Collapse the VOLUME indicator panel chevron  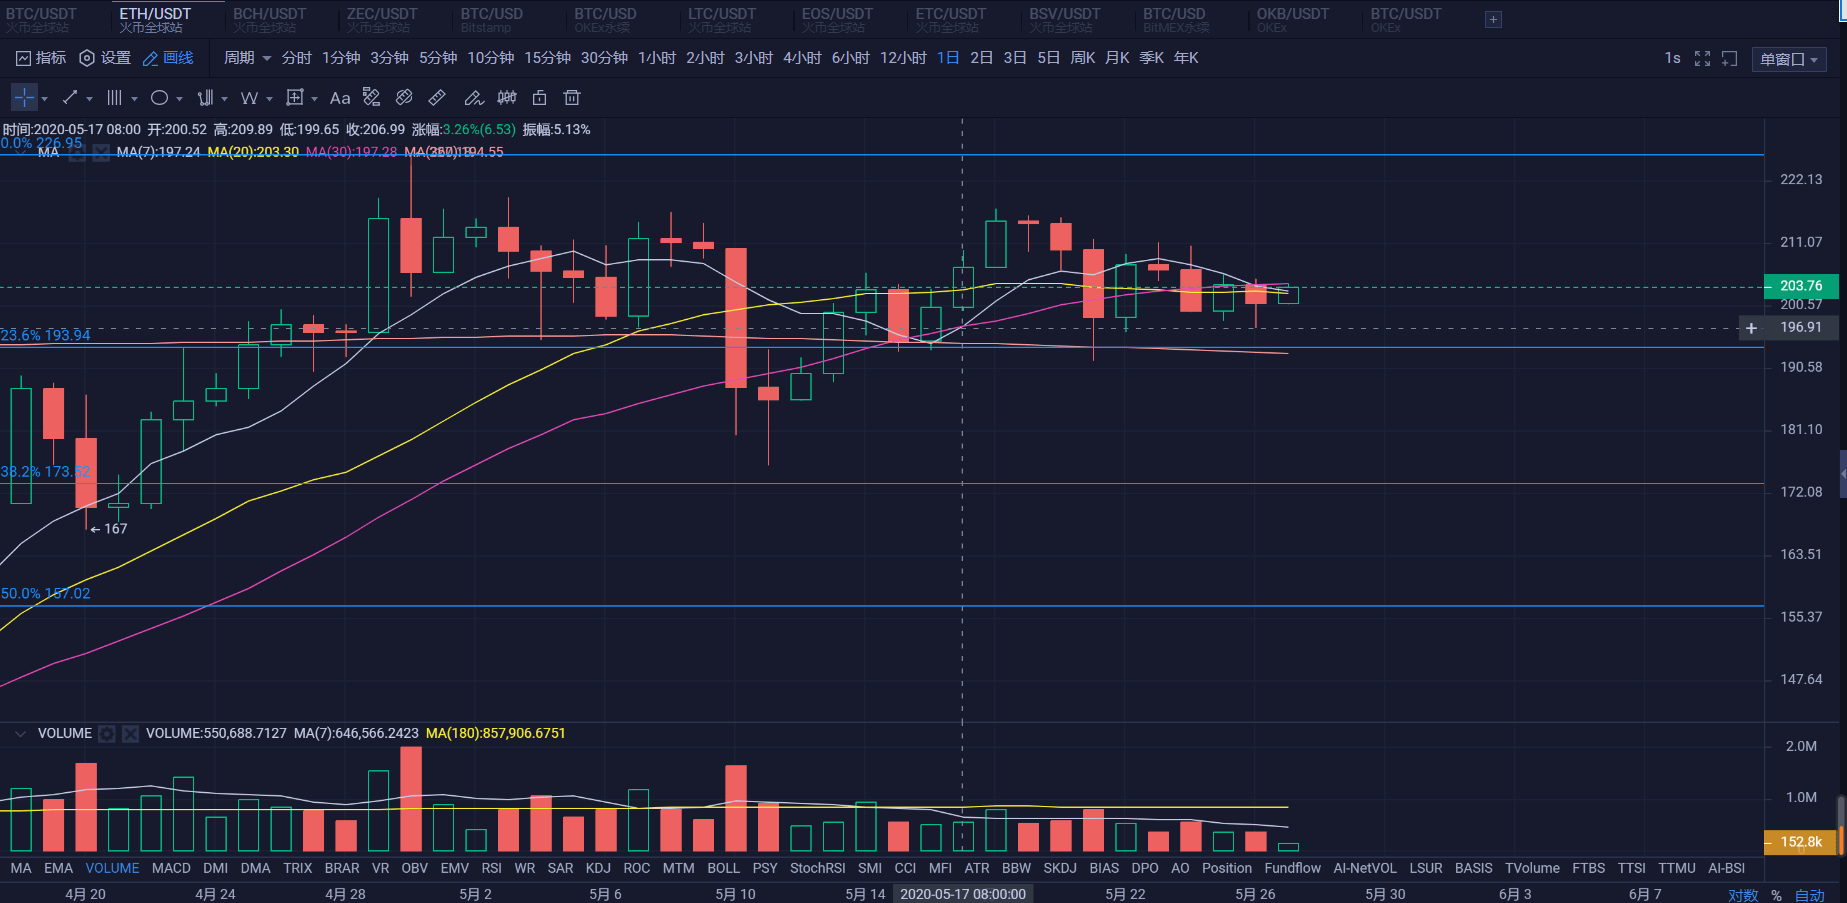[x=20, y=734]
